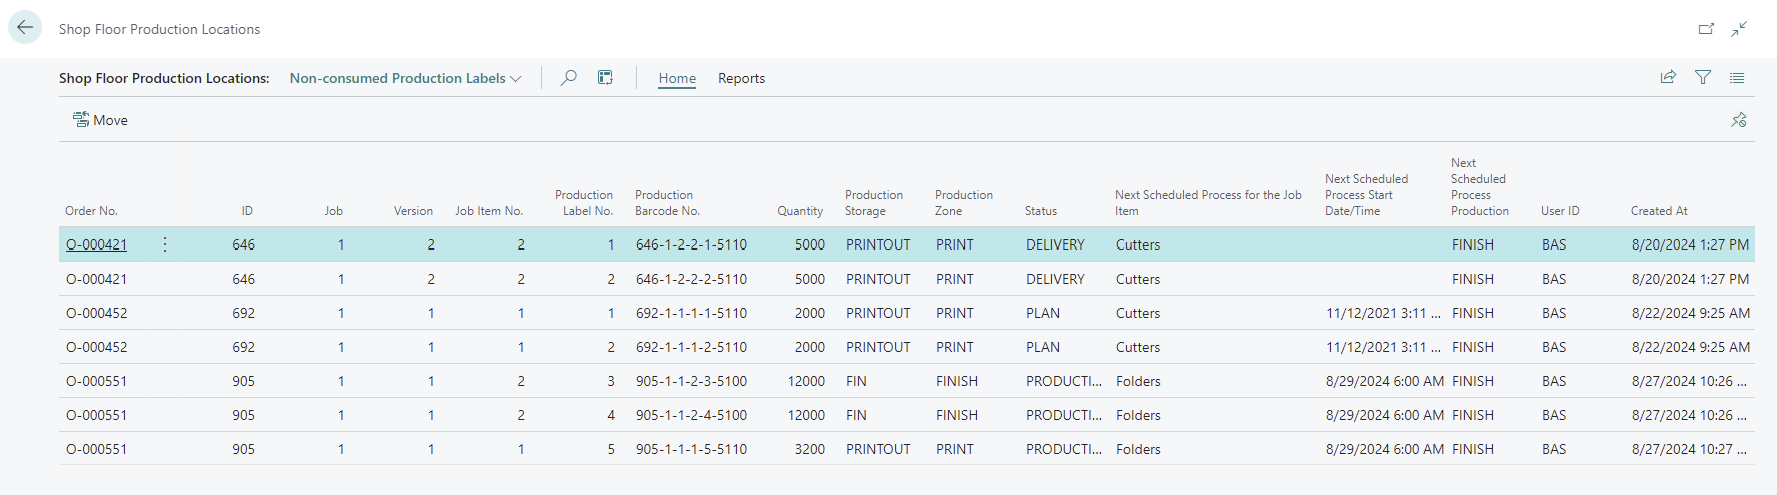Select barcode cell 905-1-1-2-4-5100
Image resolution: width=1777 pixels, height=495 pixels.
click(x=691, y=415)
